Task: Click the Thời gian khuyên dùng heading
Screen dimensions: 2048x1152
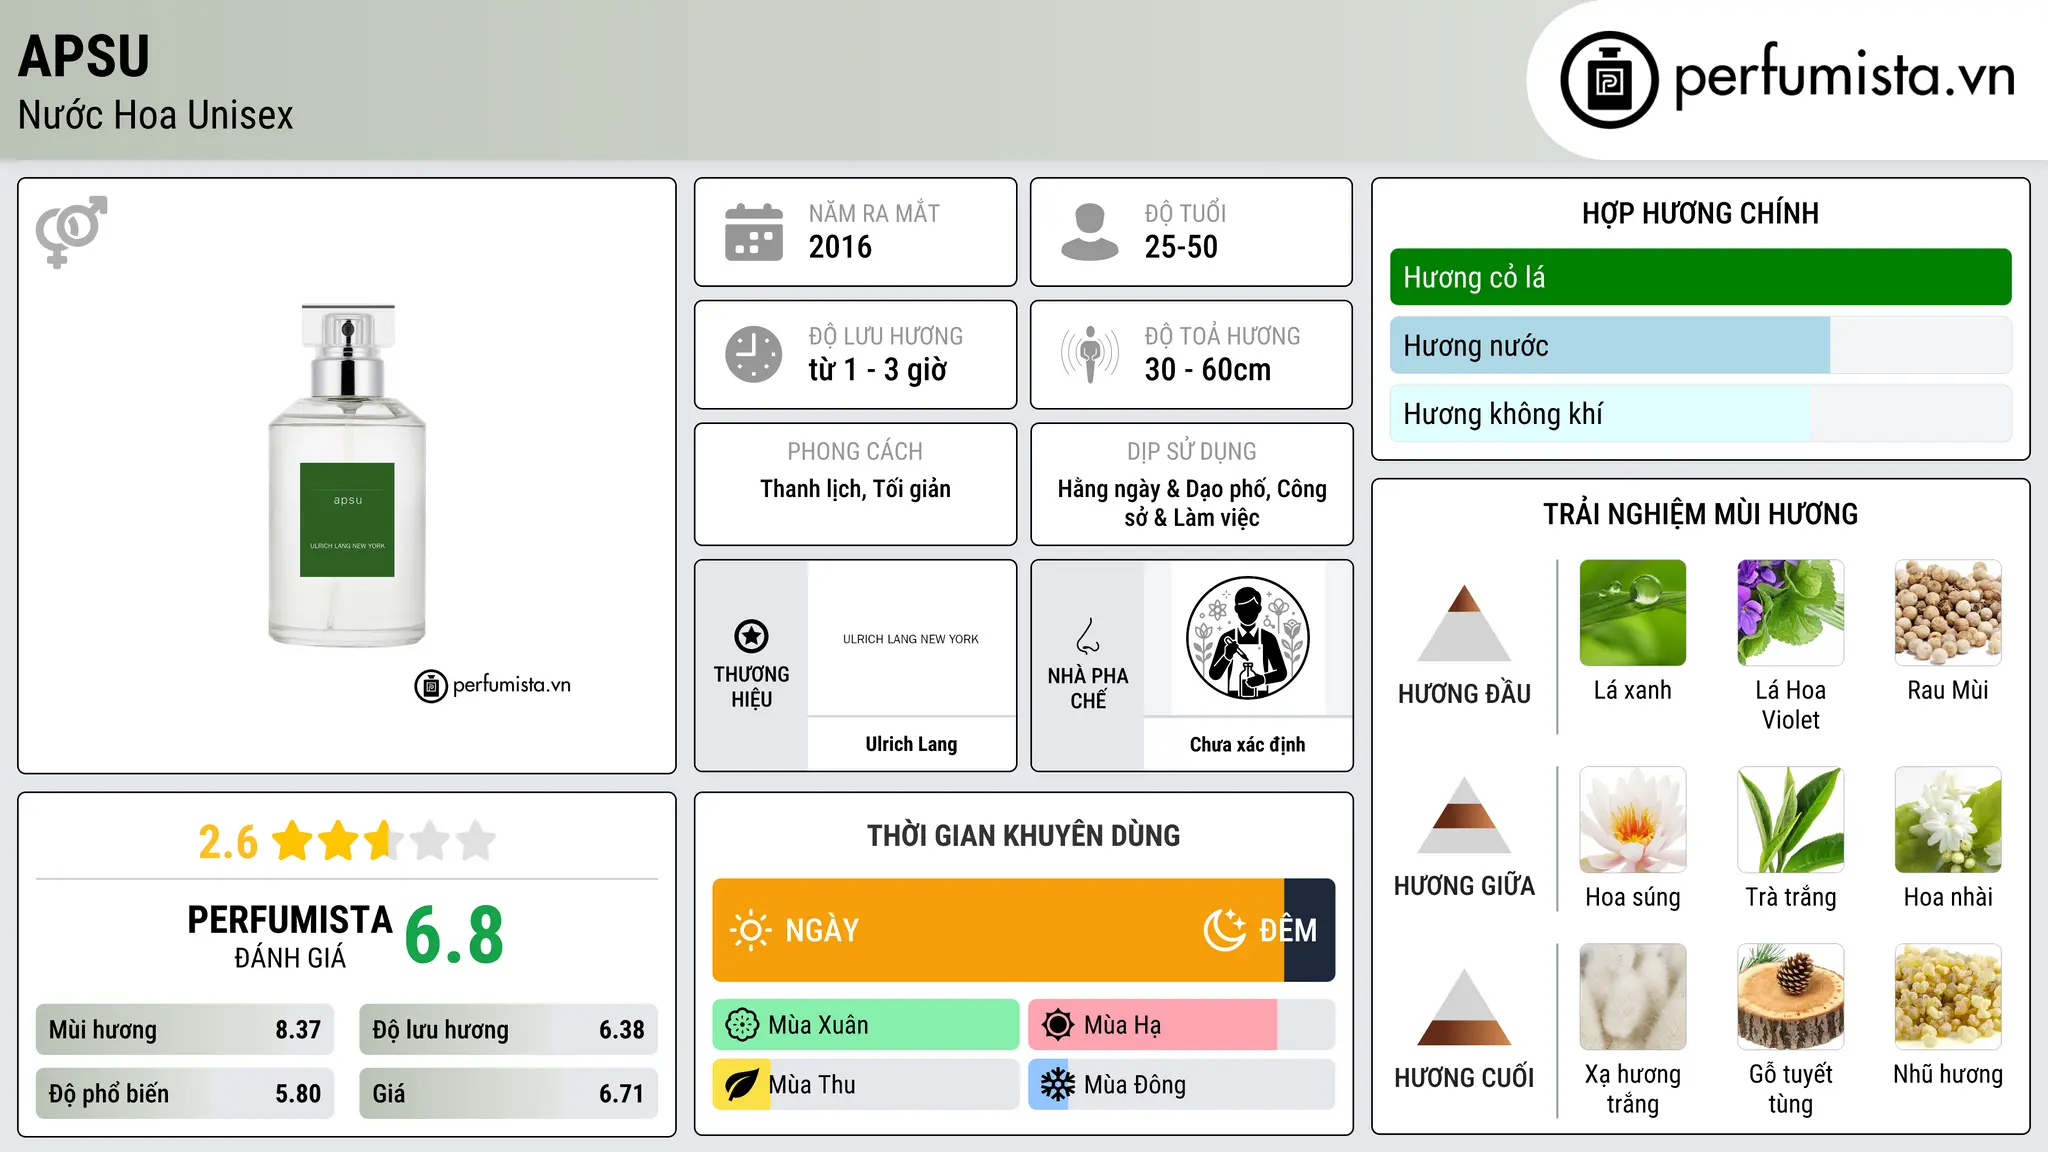Action: point(1023,835)
